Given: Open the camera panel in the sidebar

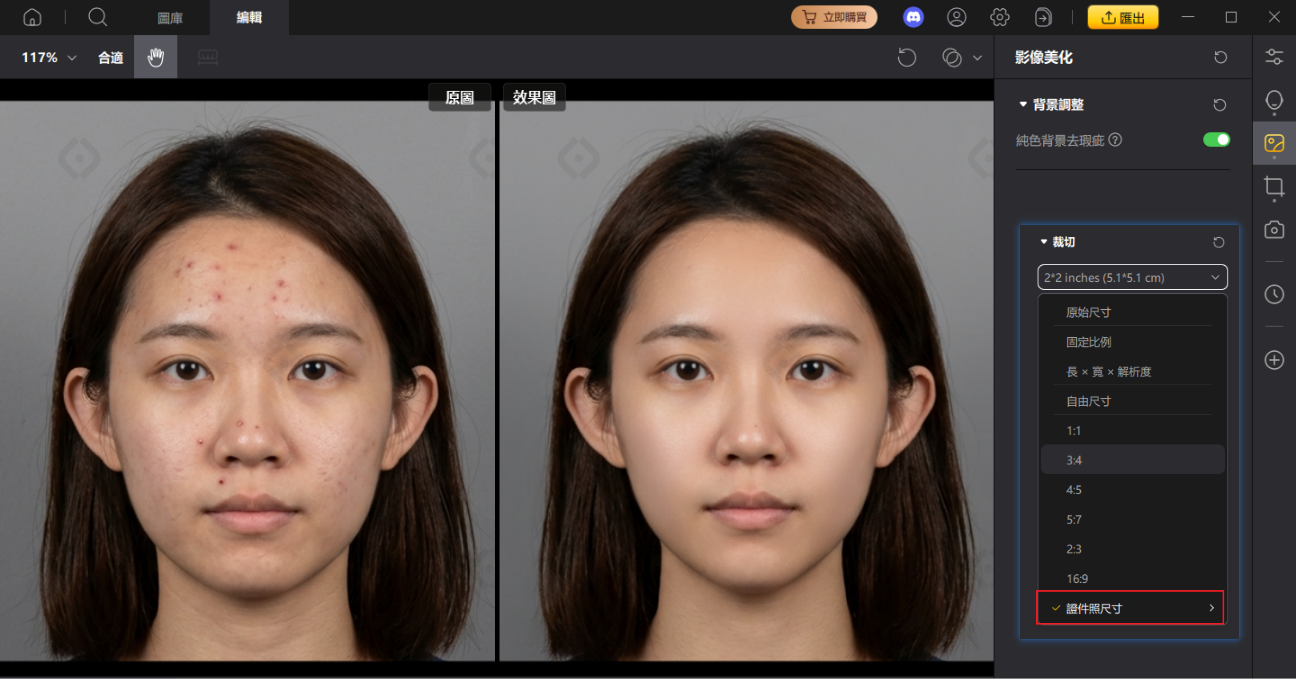Looking at the screenshot, I should pyautogui.click(x=1274, y=230).
